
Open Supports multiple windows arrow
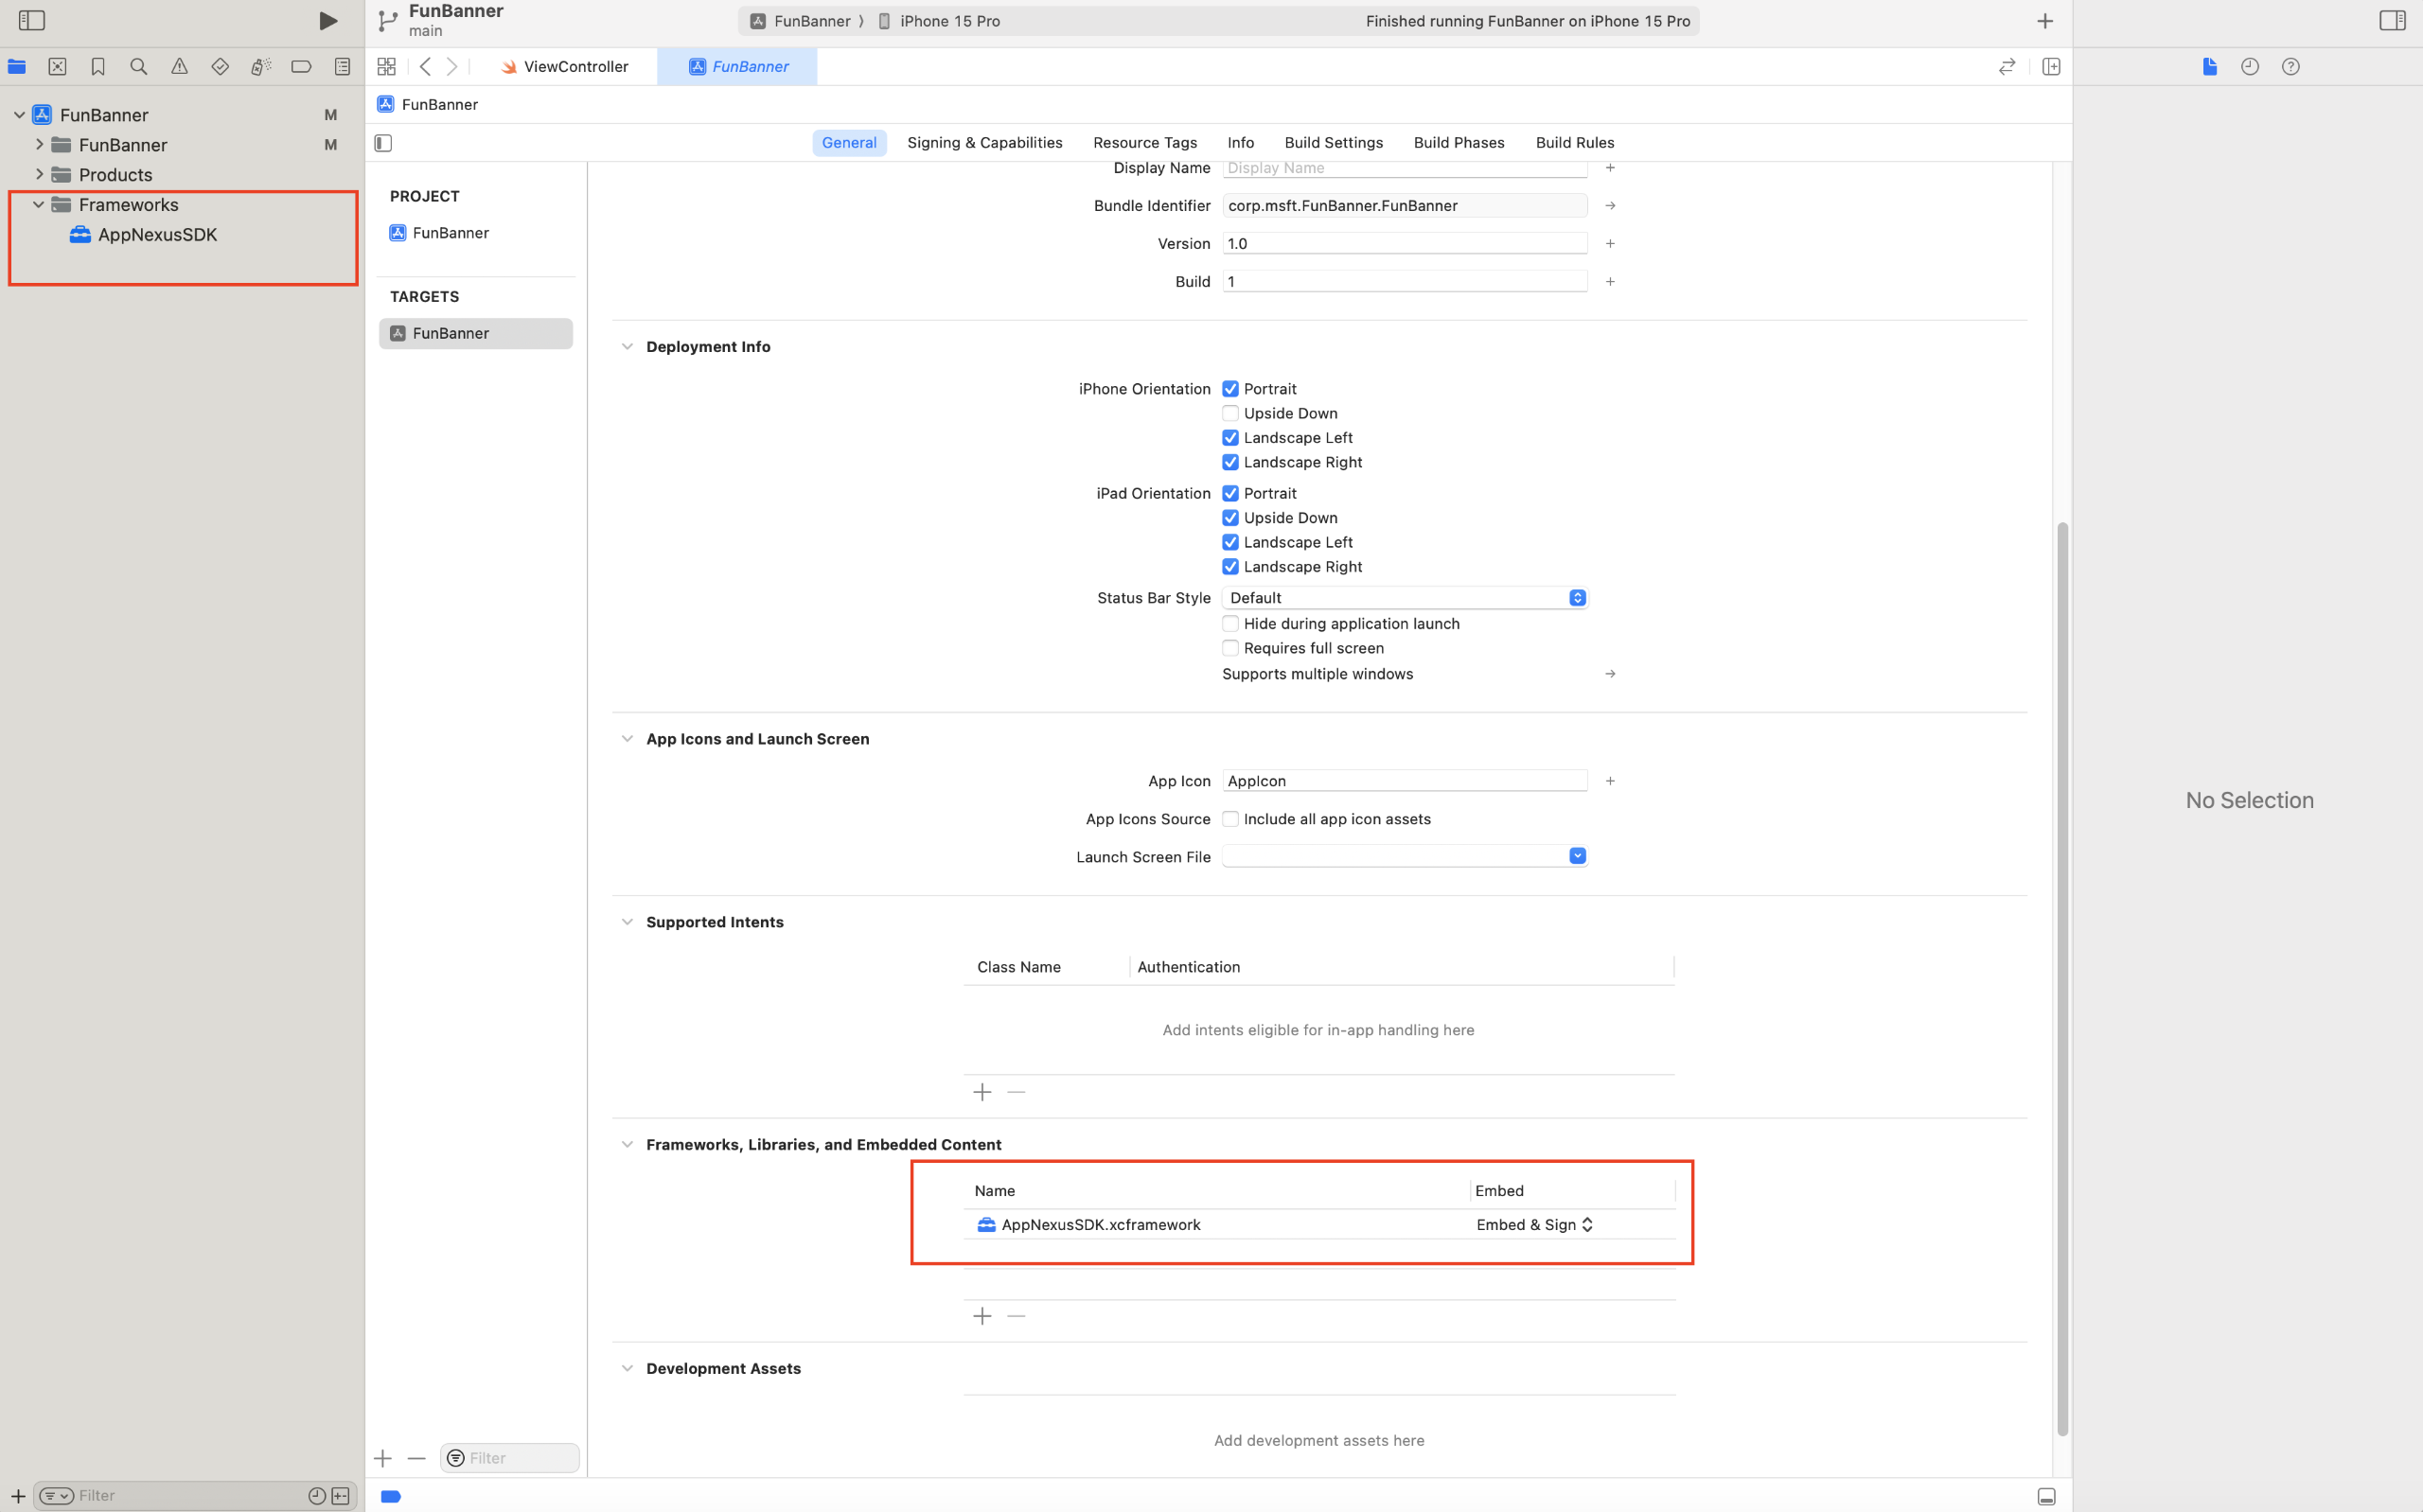coord(1610,674)
